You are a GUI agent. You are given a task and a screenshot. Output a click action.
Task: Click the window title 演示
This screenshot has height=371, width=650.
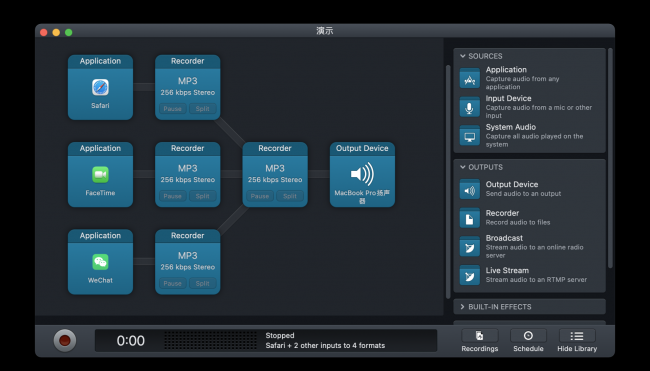coord(325,31)
